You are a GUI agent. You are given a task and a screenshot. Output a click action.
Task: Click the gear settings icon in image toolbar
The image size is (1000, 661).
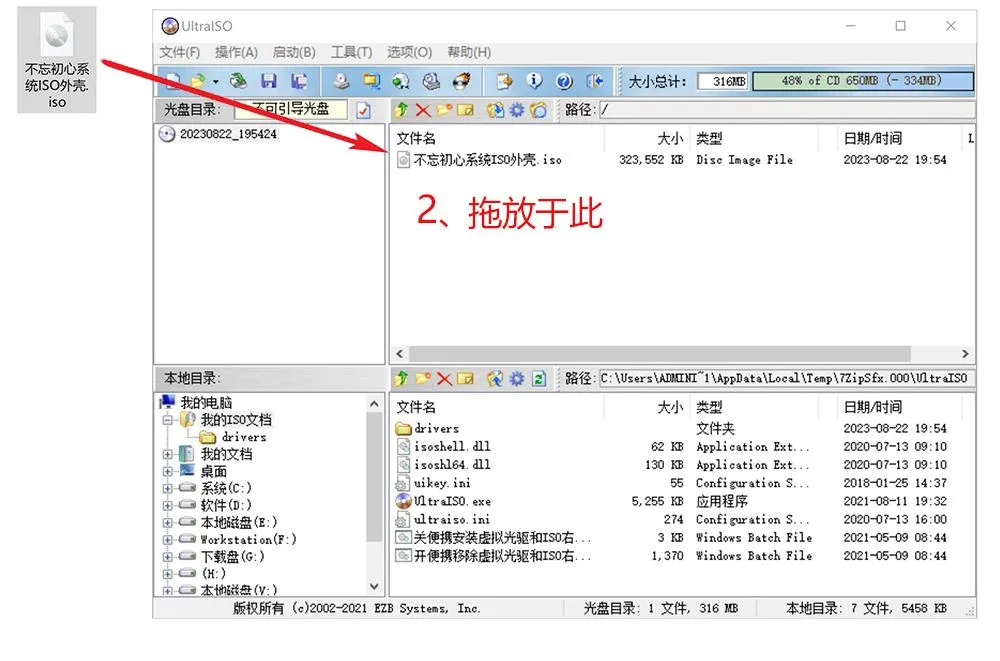coord(516,110)
